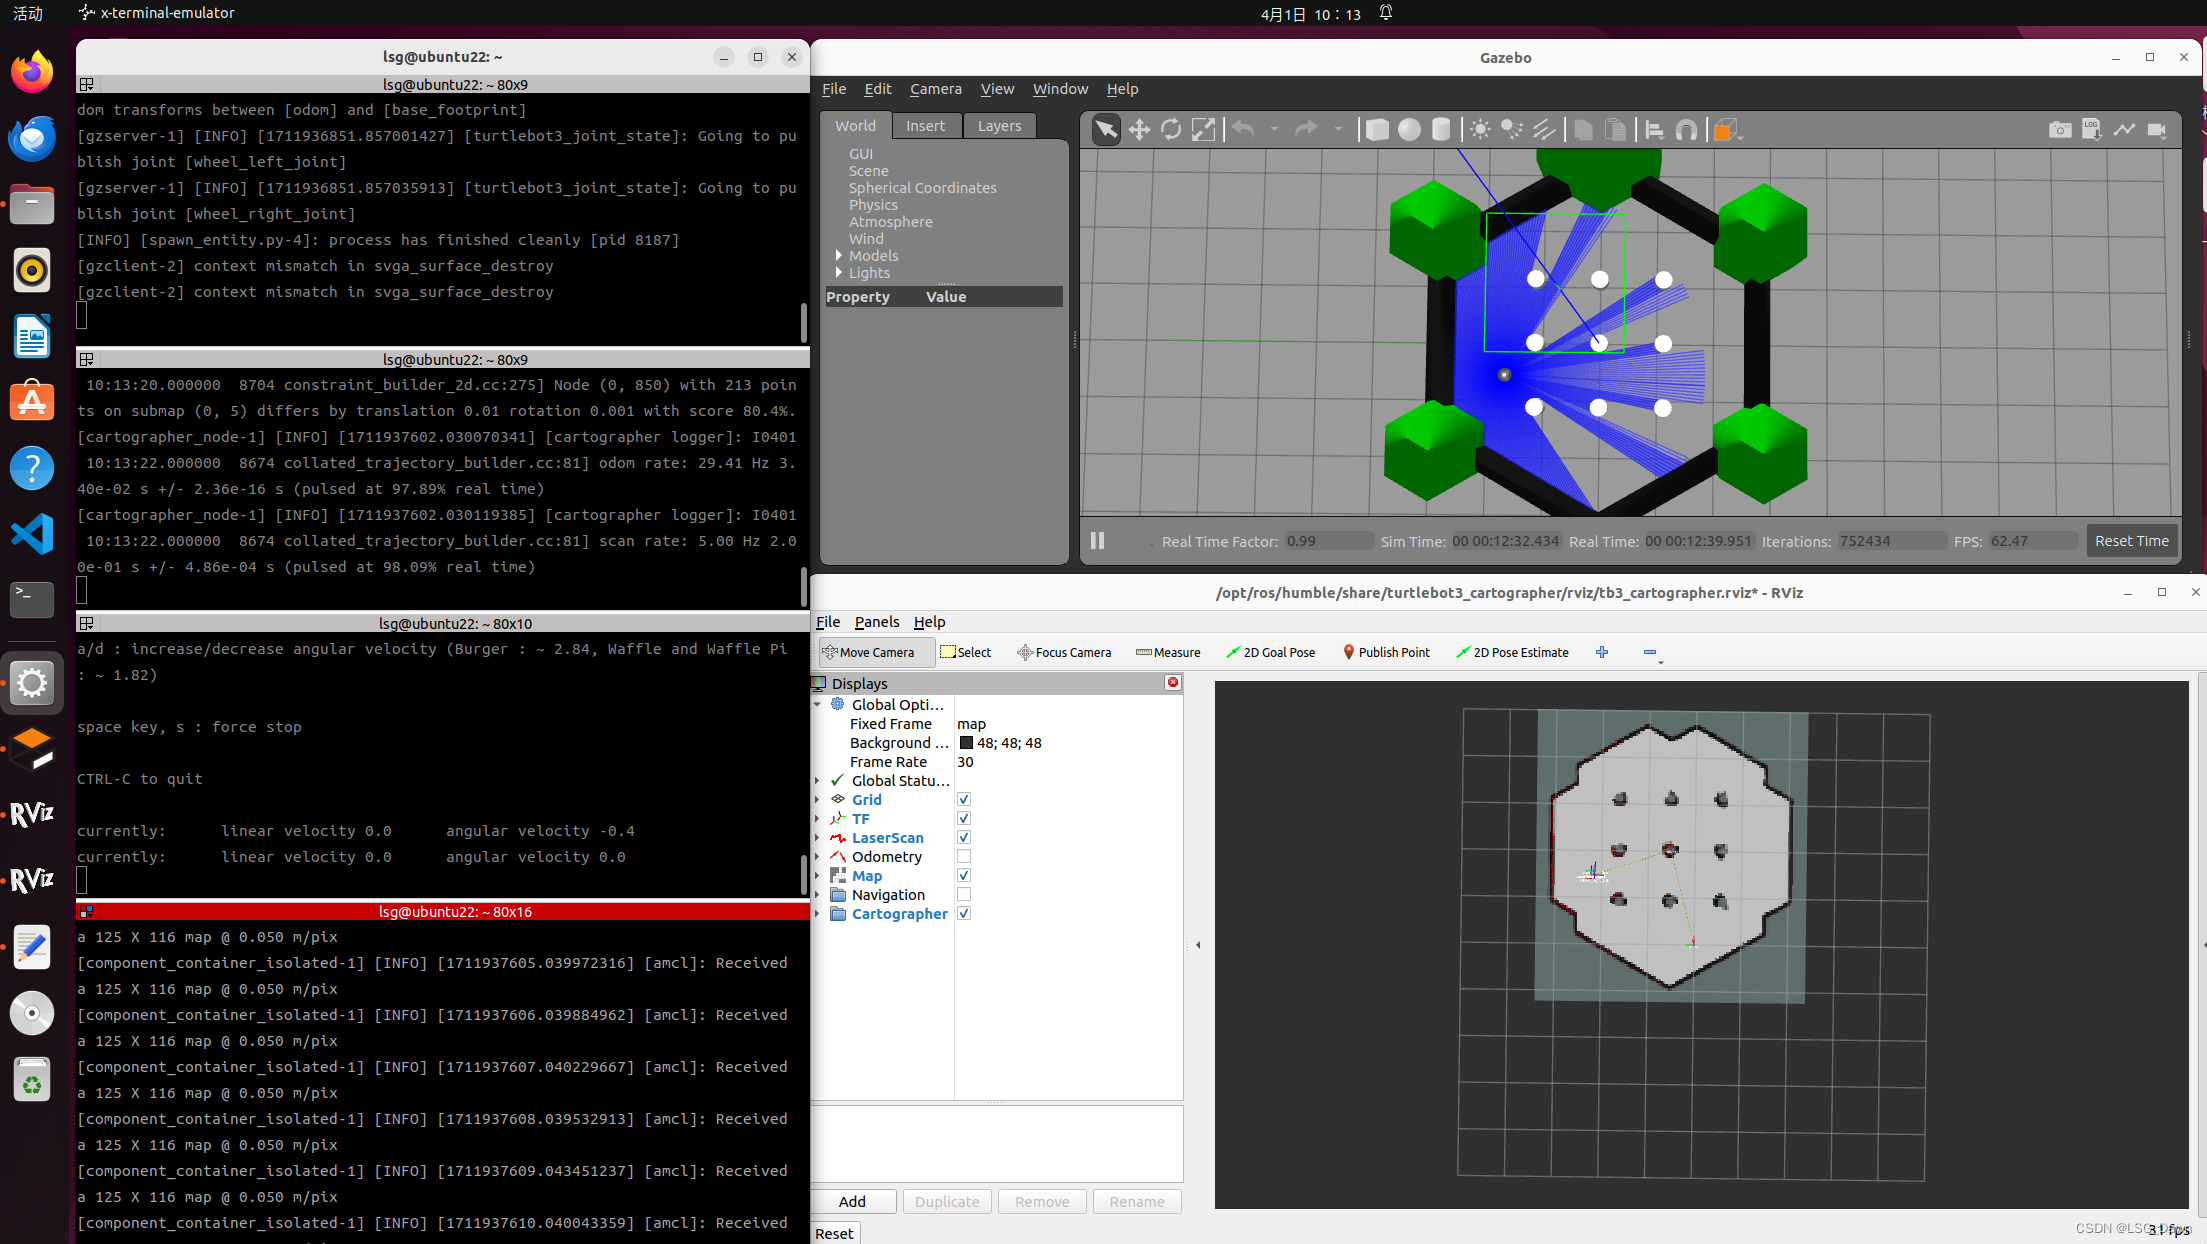Expand the Cartographer display options

[818, 913]
